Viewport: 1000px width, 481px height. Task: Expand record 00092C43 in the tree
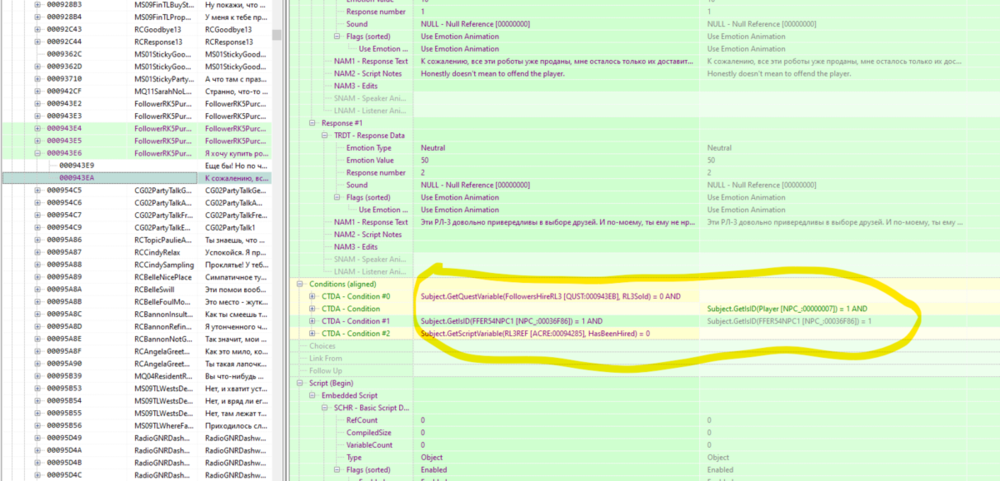(38, 29)
